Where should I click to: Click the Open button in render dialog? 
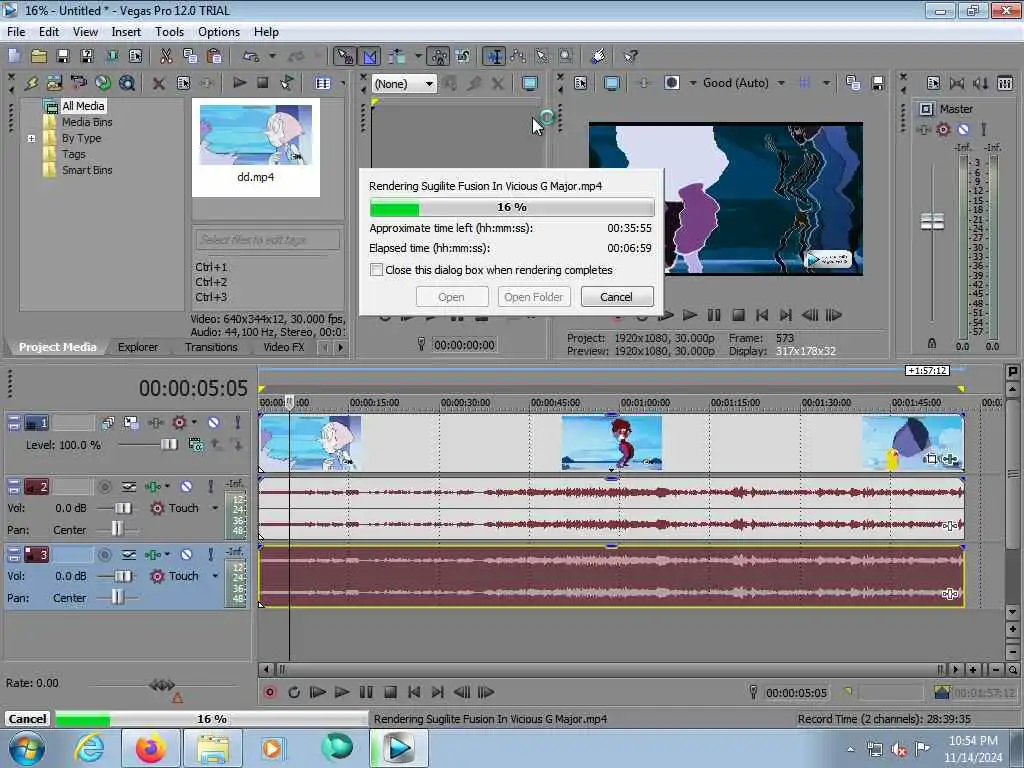tap(451, 297)
